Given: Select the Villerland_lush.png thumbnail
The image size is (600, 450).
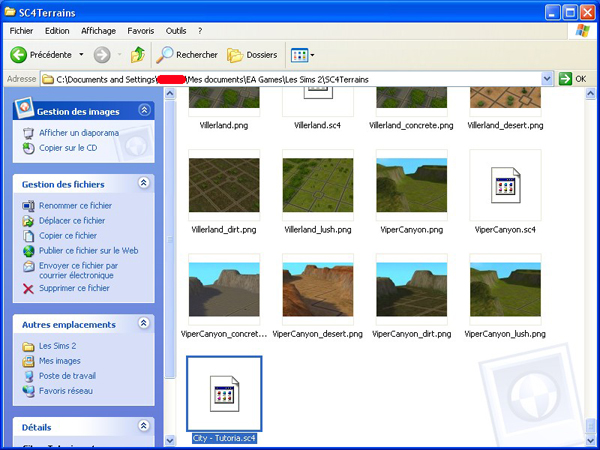Looking at the screenshot, I should 318,185.
